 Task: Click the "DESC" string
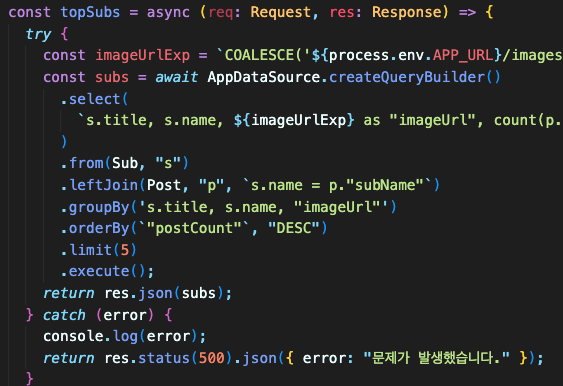click(294, 228)
